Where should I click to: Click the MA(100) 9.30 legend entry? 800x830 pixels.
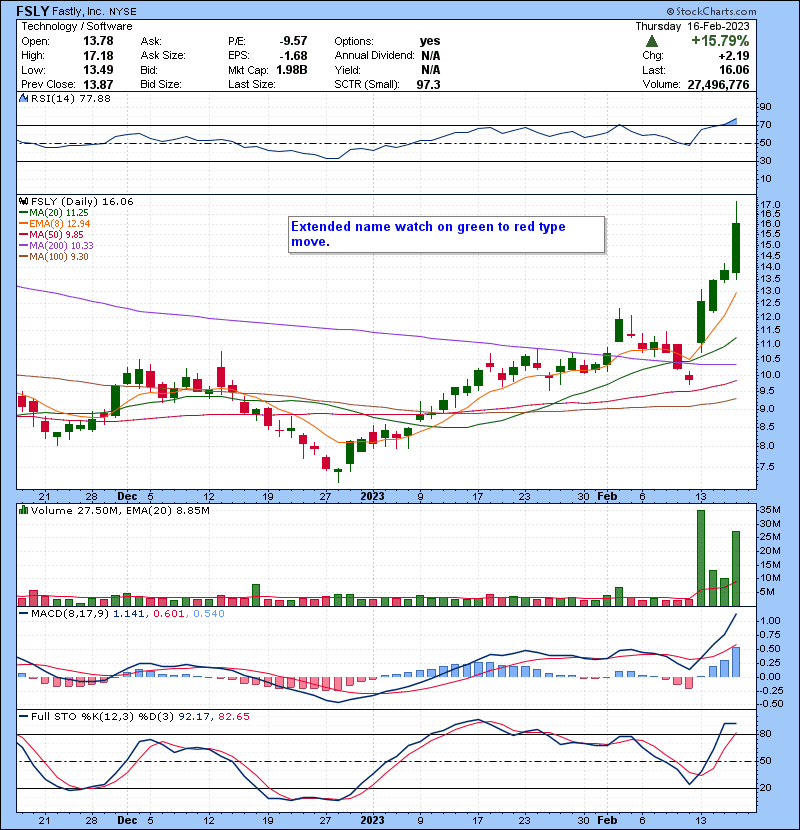tap(54, 257)
